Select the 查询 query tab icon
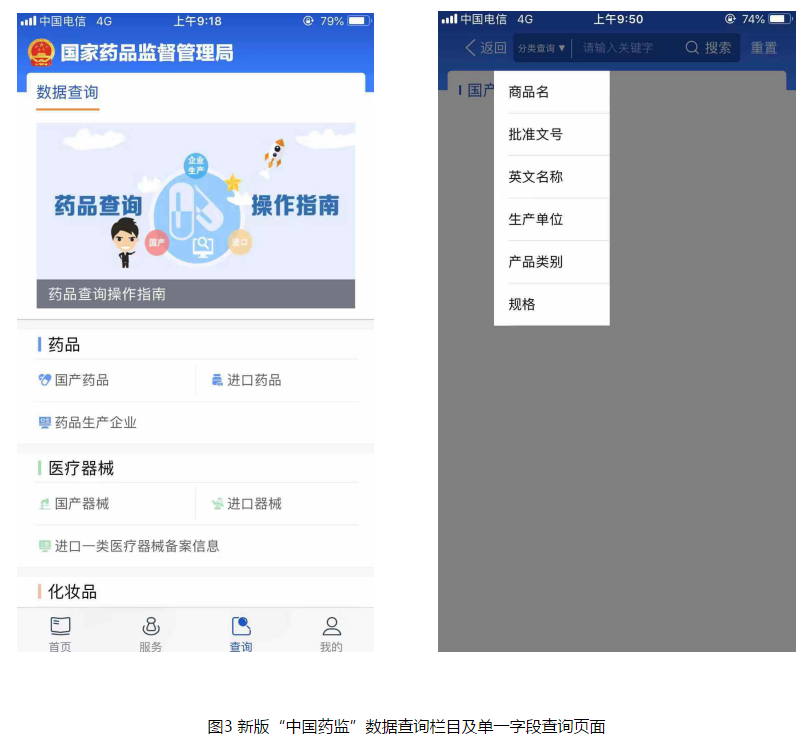Image resolution: width=811 pixels, height=745 pixels. (241, 626)
